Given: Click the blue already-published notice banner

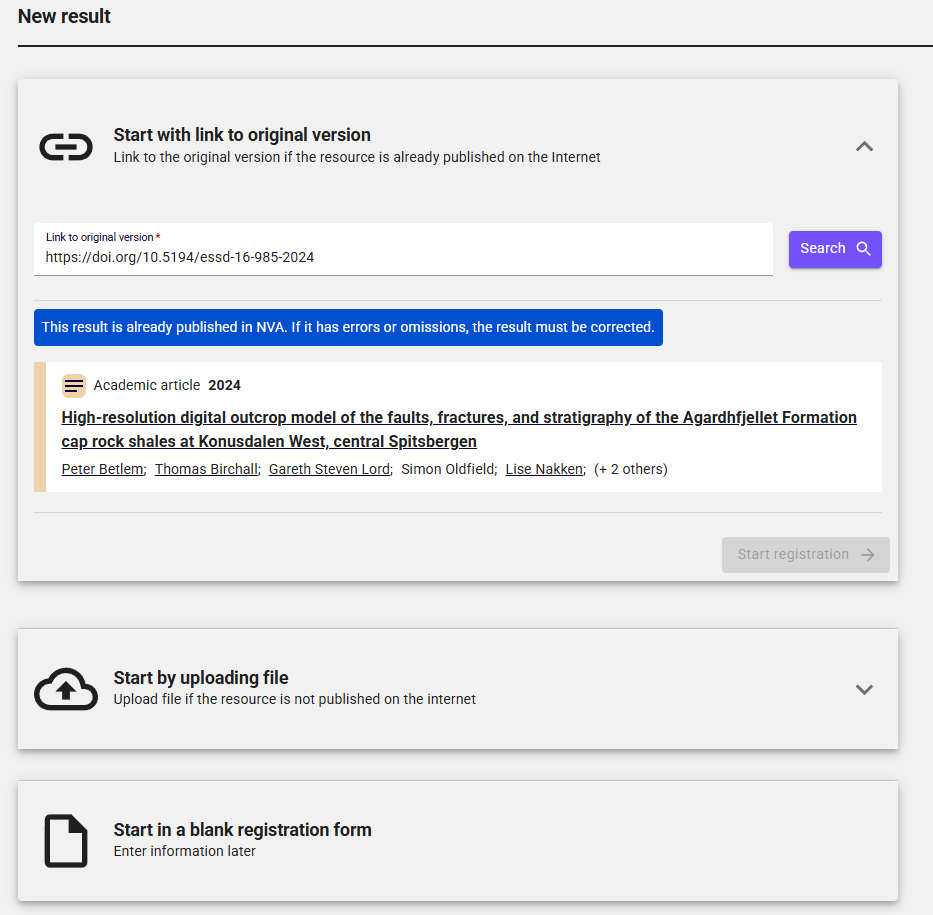Looking at the screenshot, I should click(x=348, y=327).
